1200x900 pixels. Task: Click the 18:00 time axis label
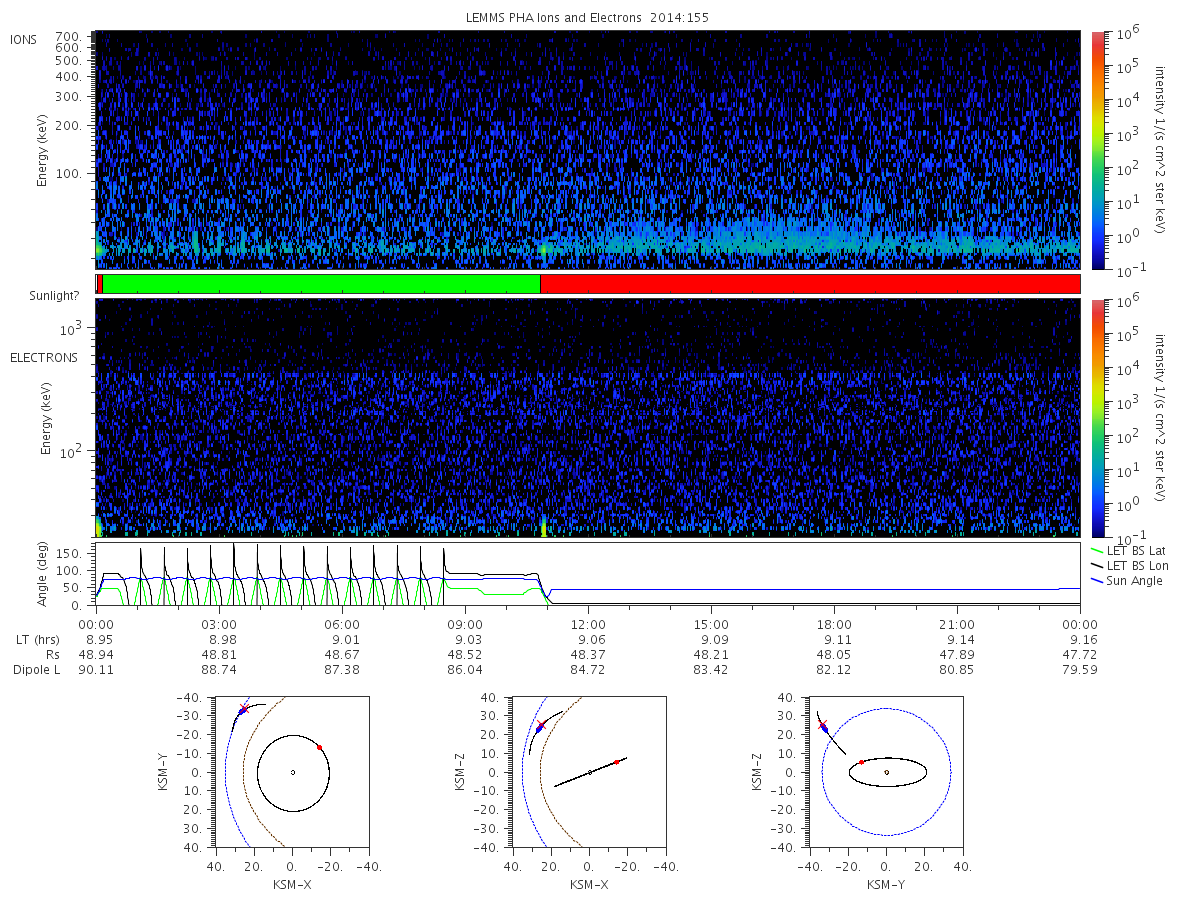834,623
